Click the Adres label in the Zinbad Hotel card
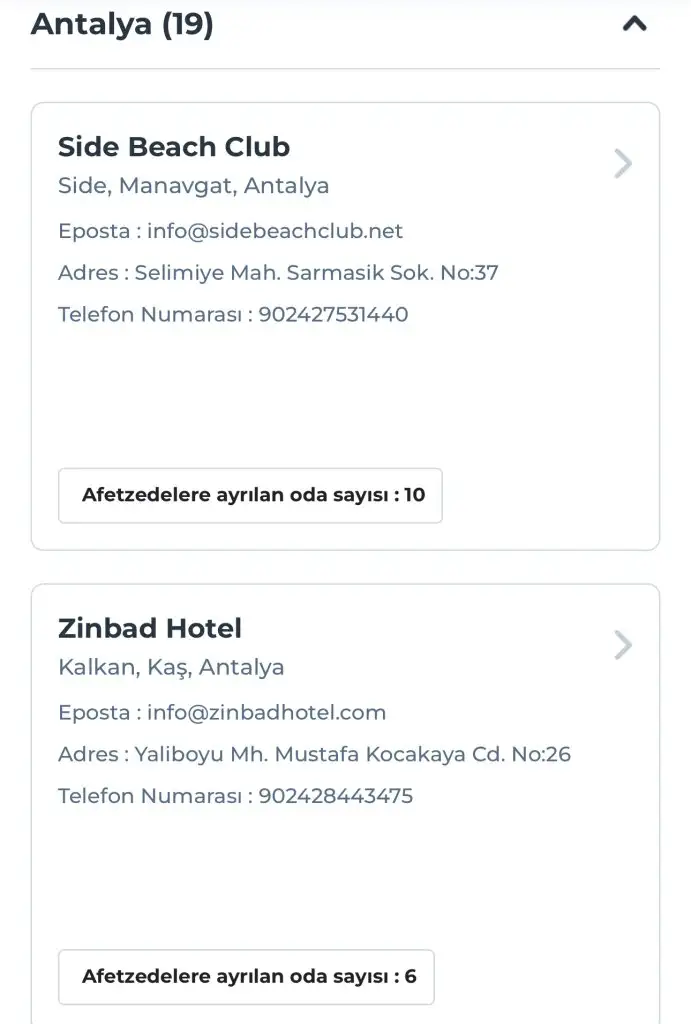This screenshot has height=1024, width=691. click(x=87, y=754)
